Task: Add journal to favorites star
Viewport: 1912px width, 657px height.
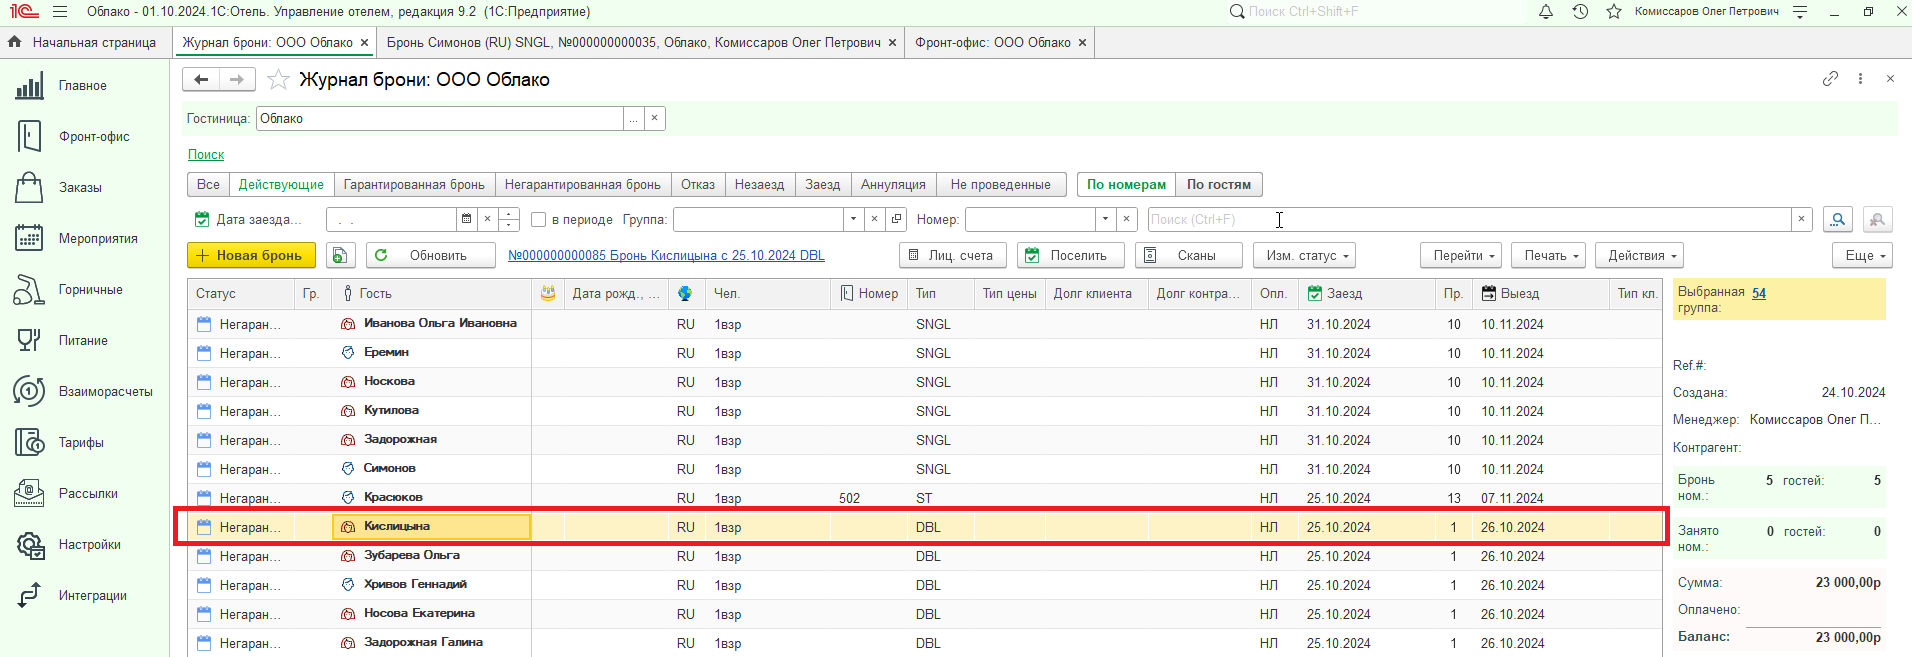Action: [278, 79]
